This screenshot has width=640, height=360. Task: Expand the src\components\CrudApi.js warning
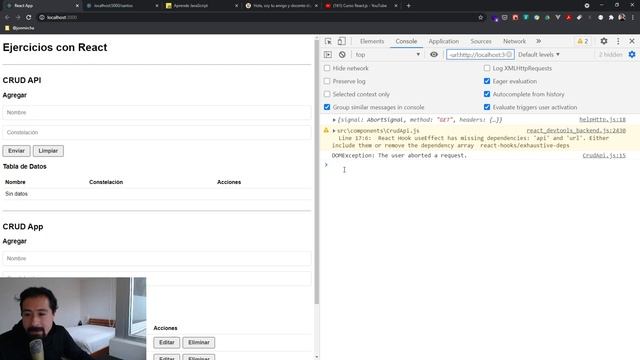point(334,131)
